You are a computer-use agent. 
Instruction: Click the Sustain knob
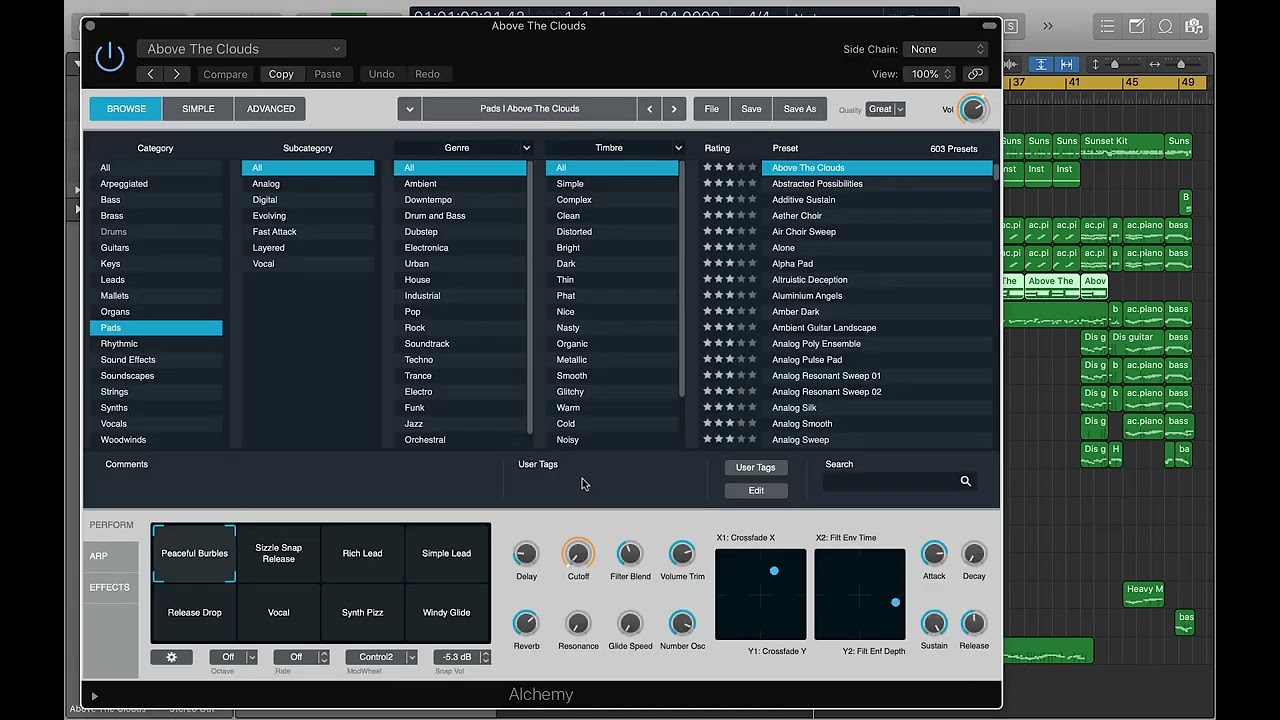[x=934, y=624]
